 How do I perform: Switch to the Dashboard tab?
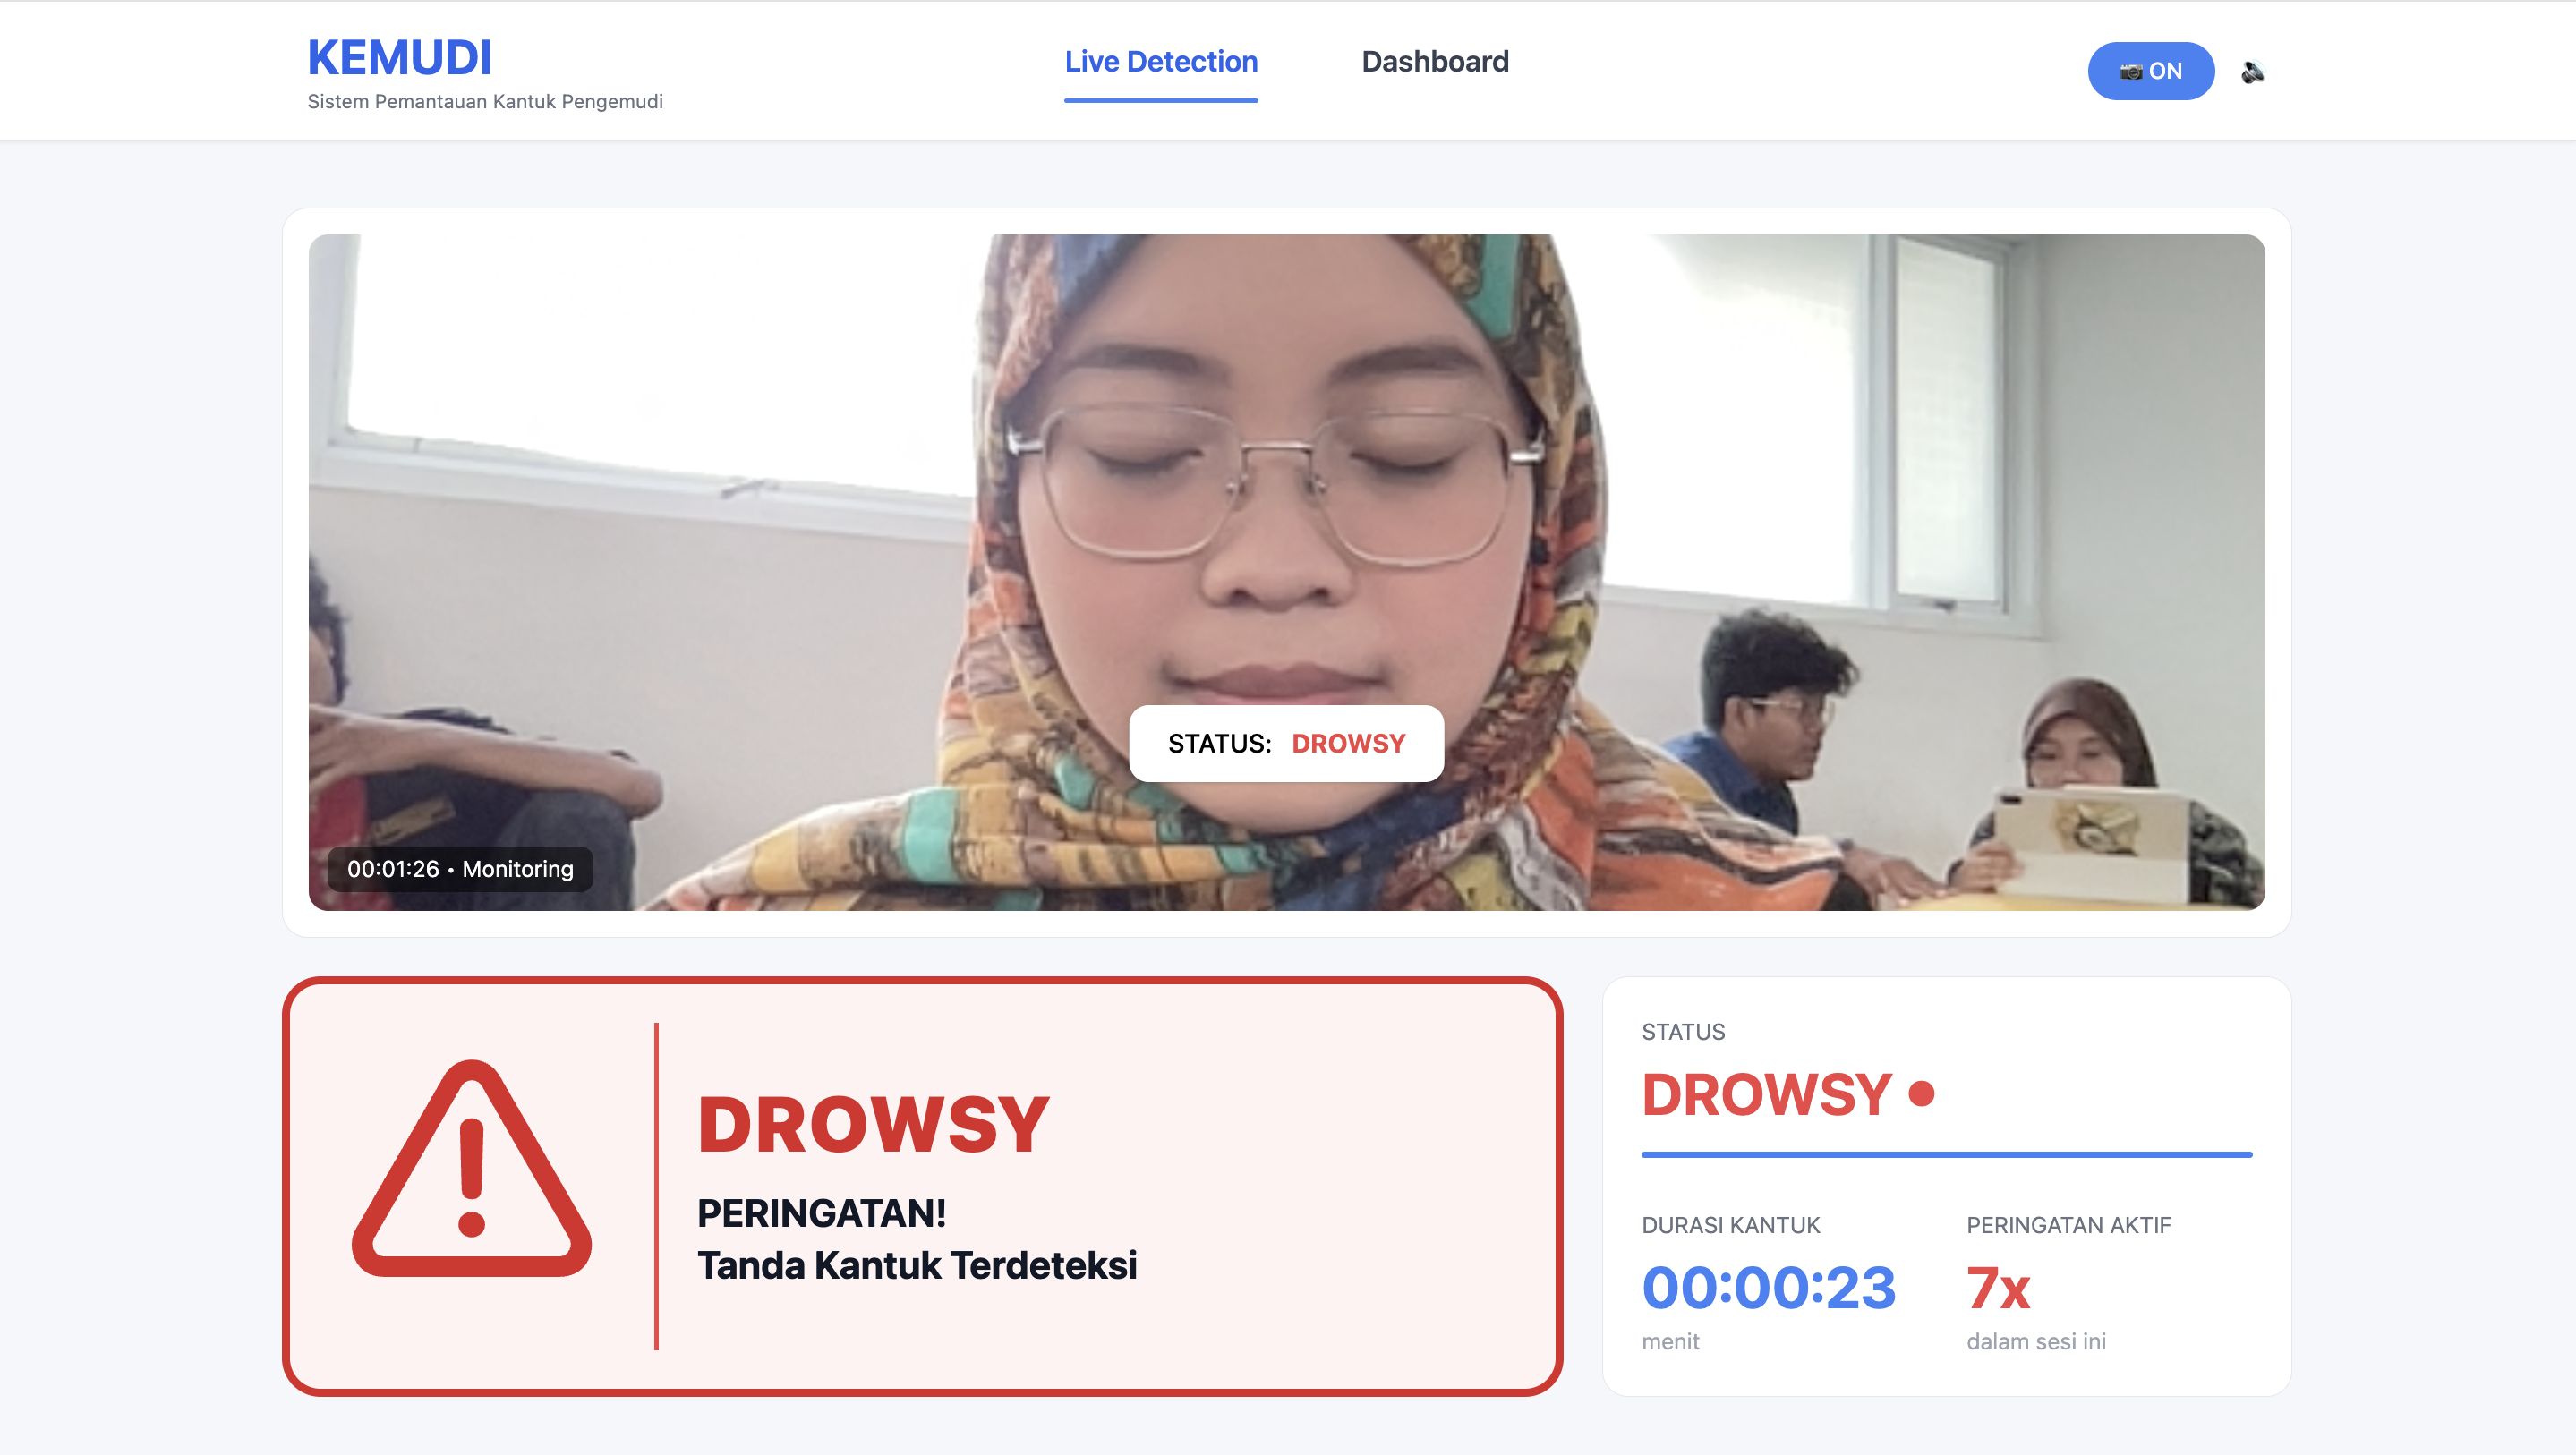[1435, 61]
